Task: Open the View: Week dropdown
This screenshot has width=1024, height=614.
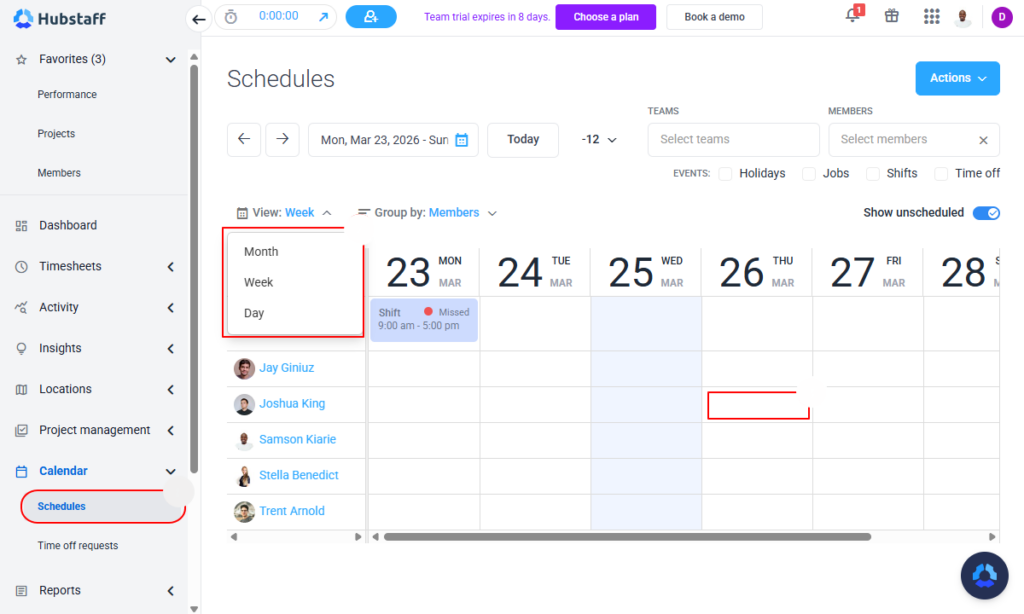Action: click(284, 213)
